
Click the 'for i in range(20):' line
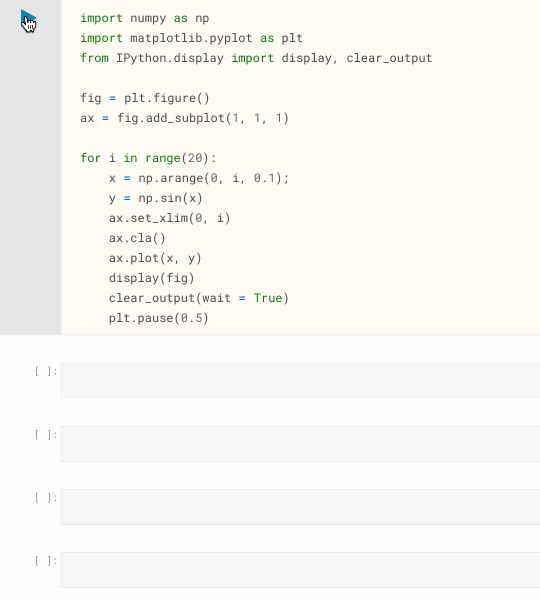click(x=148, y=158)
